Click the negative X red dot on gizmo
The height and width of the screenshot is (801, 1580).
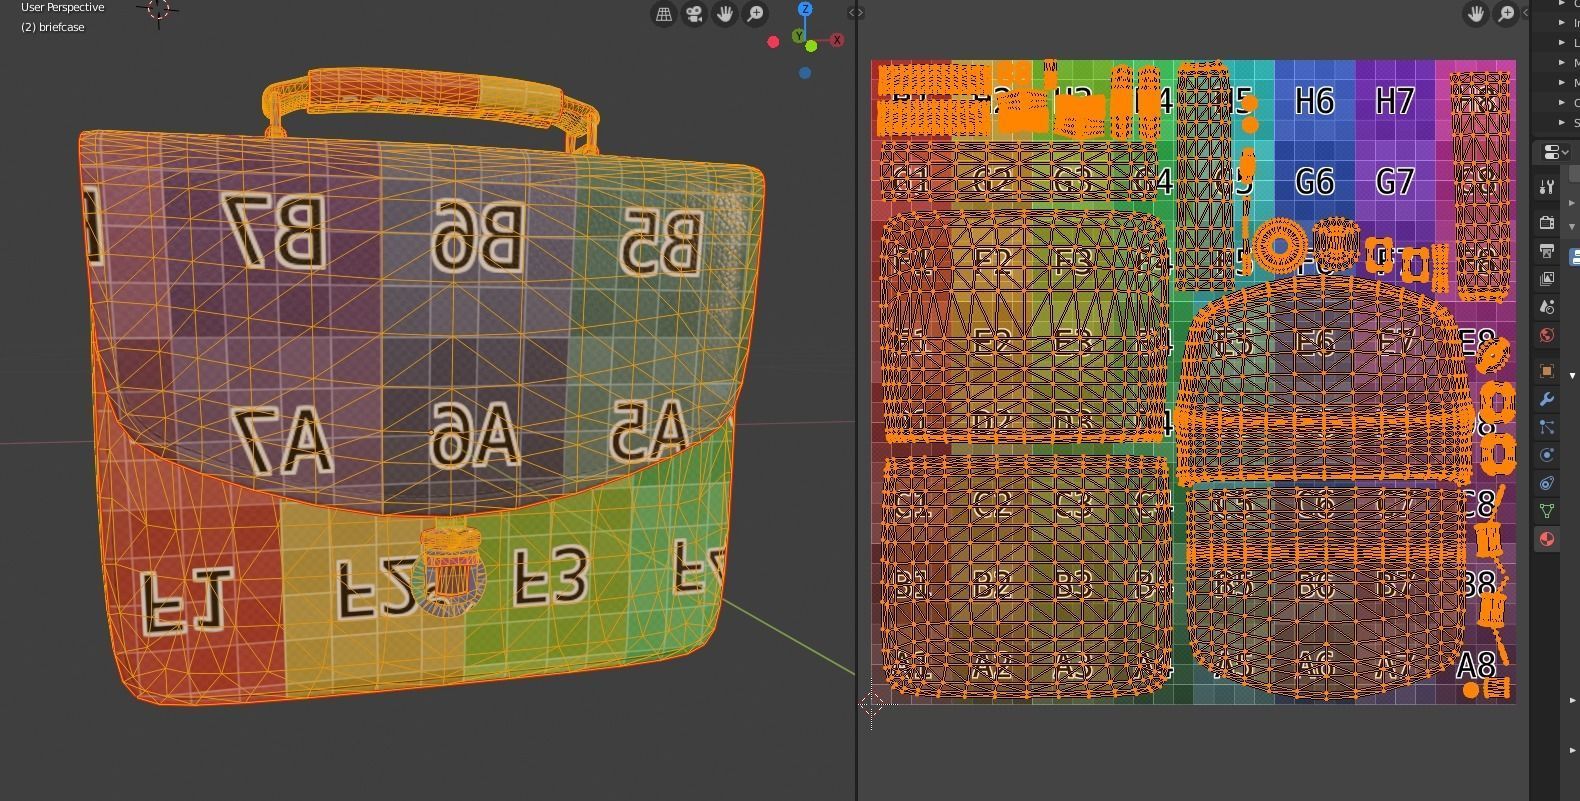click(773, 41)
